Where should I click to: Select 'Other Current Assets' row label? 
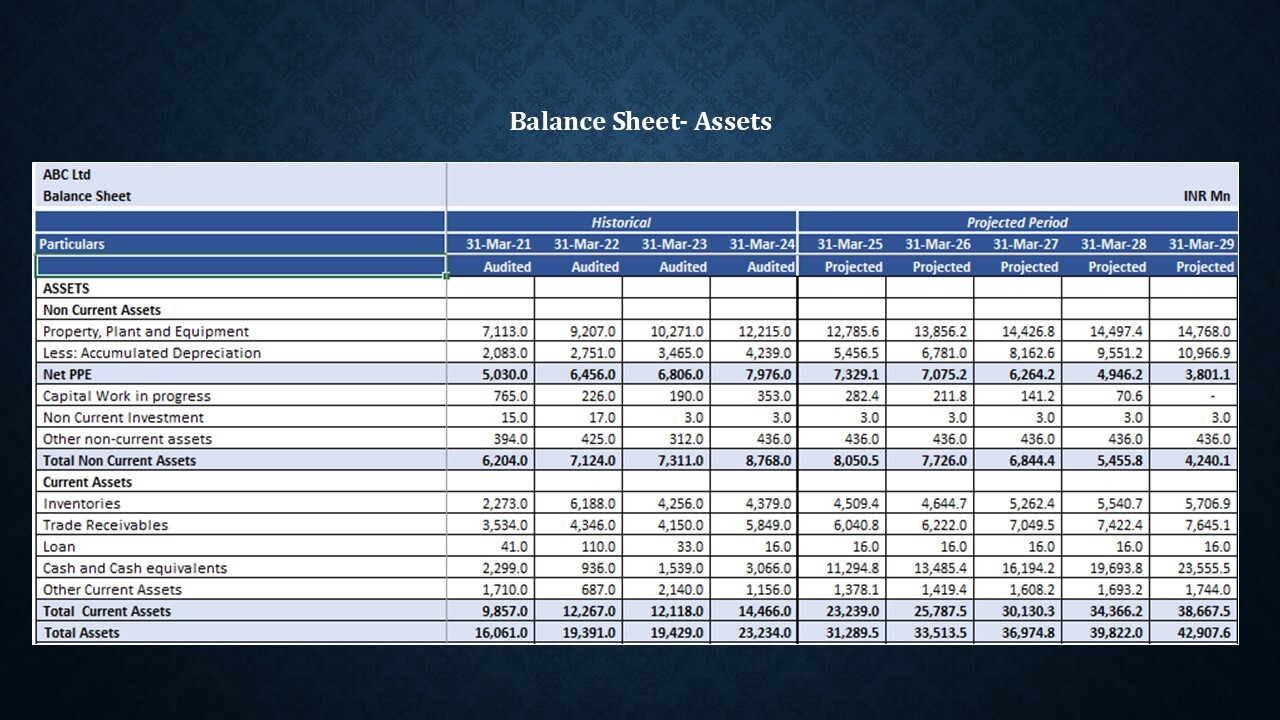(113, 590)
